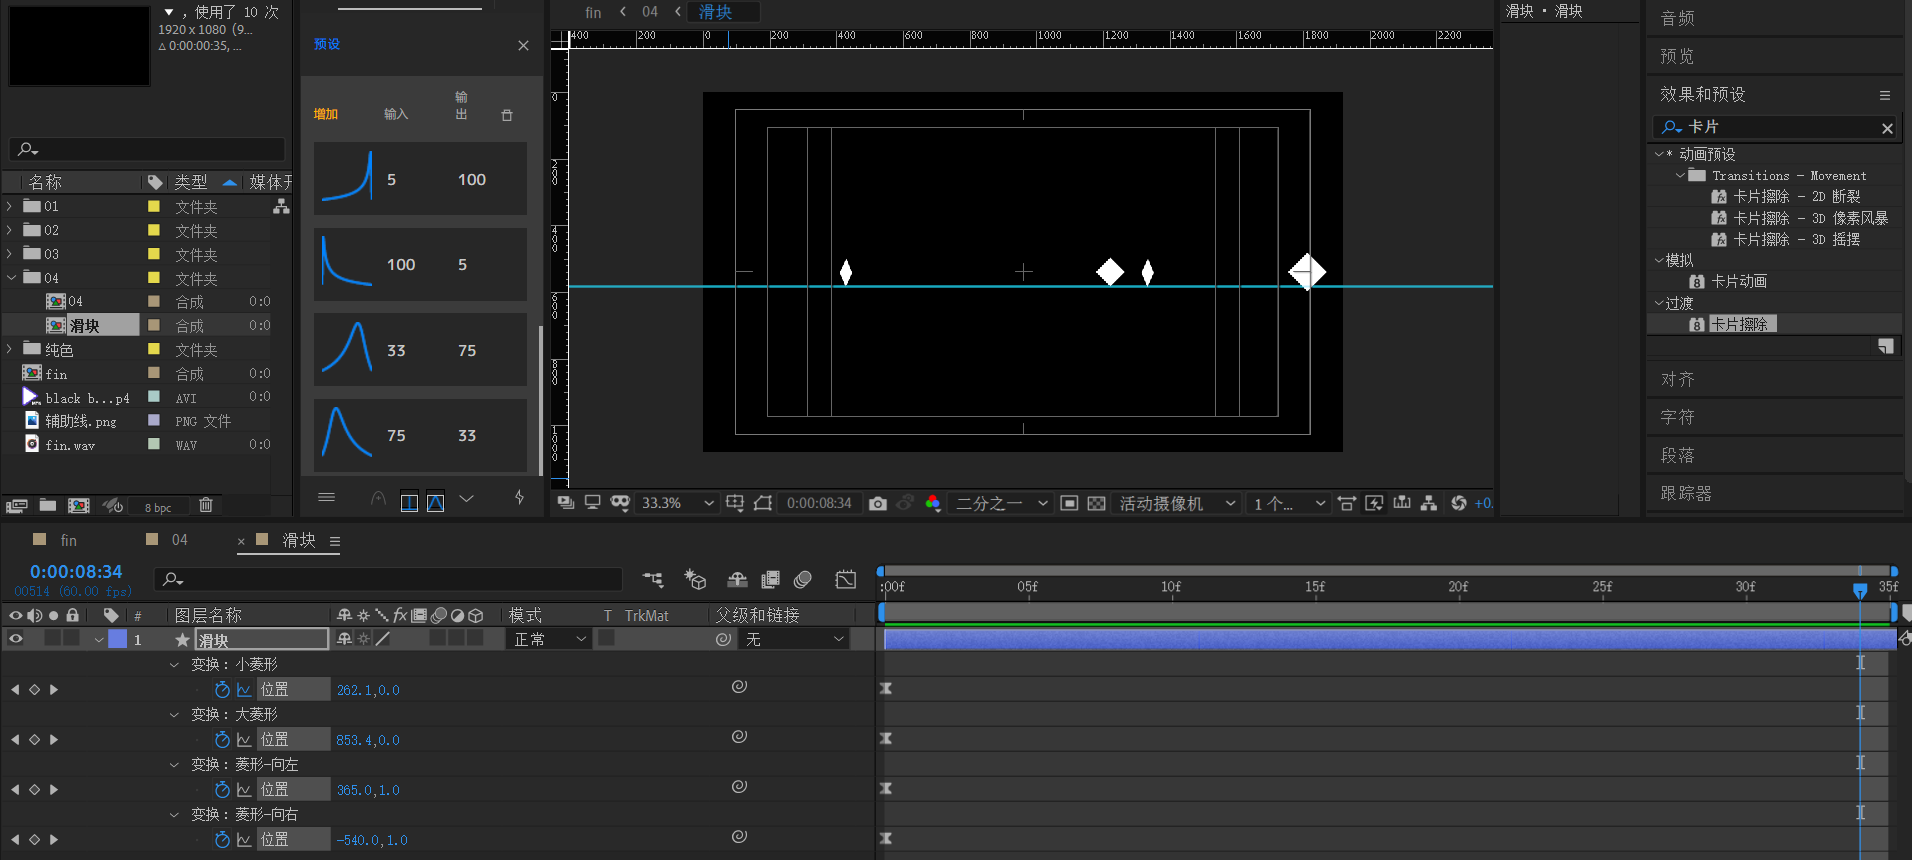
Task: Toggle mask and shape path visibility
Action: point(762,503)
